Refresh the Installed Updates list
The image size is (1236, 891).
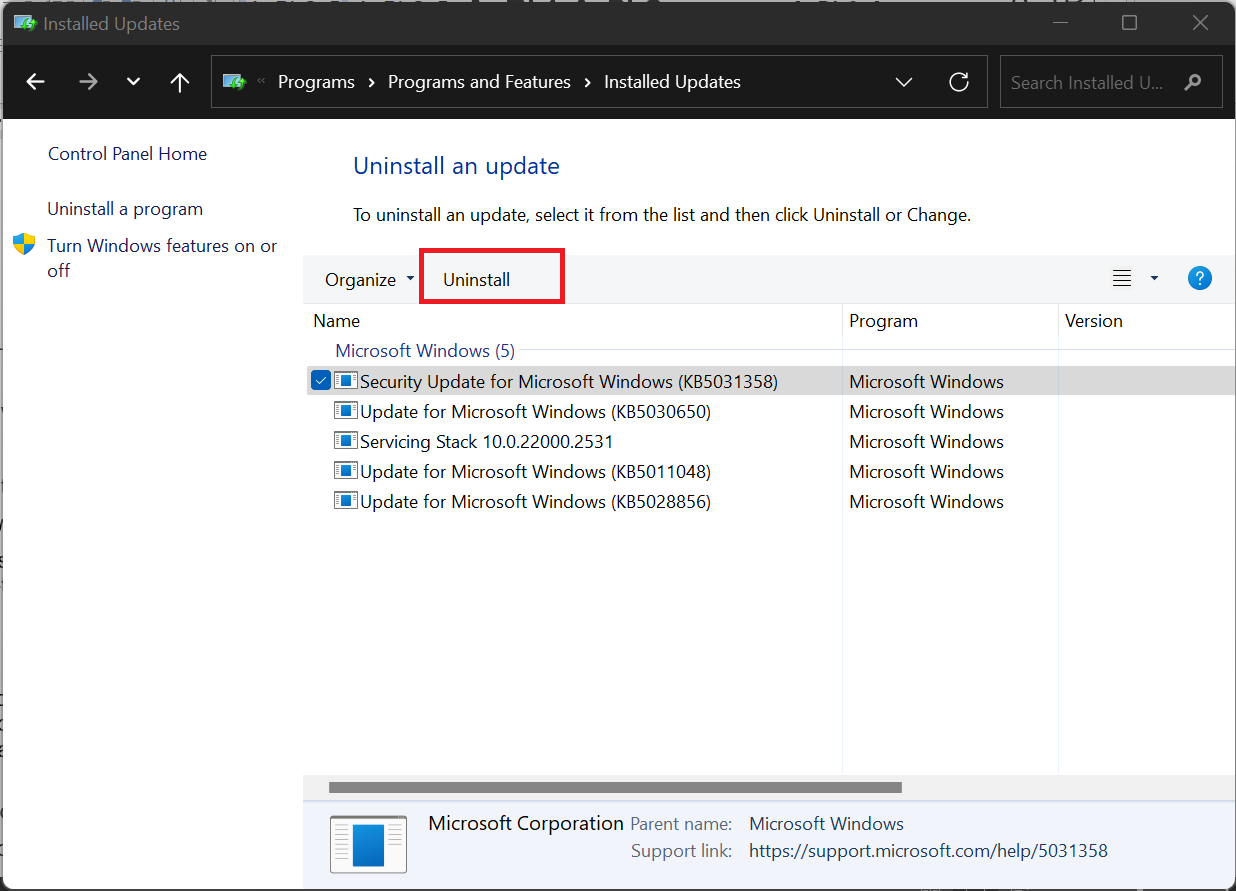pyautogui.click(x=959, y=82)
